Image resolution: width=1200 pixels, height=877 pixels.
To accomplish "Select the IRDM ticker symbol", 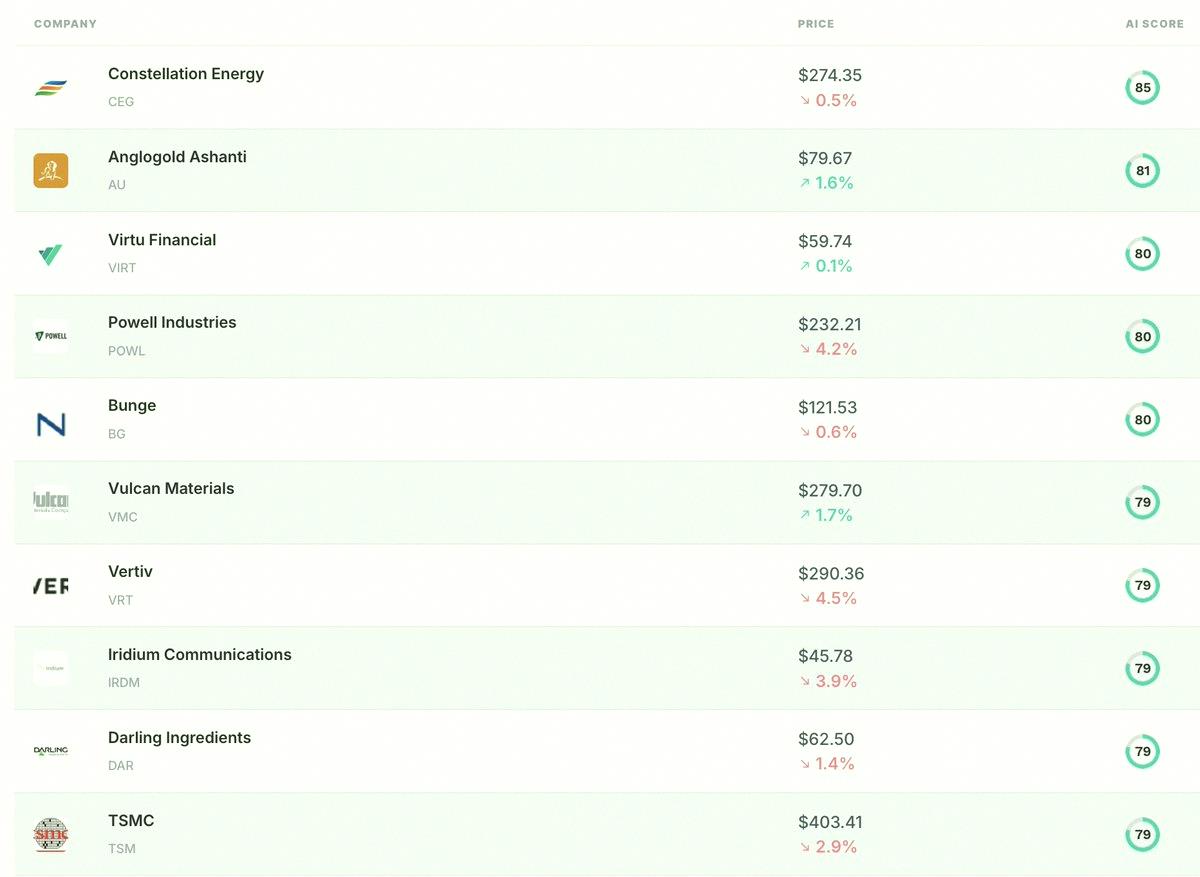I will [124, 683].
